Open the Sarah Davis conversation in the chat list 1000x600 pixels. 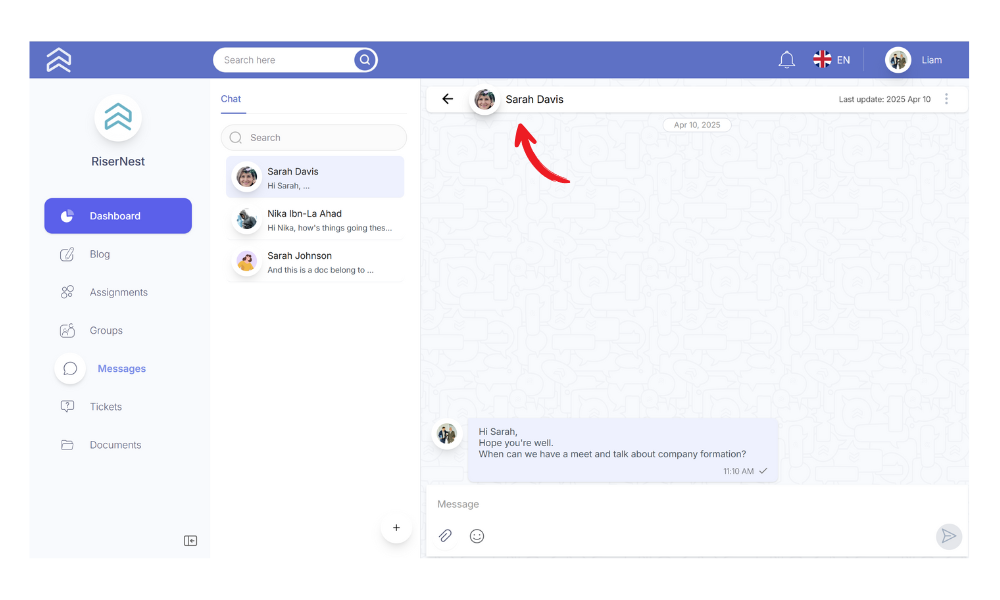coord(315,177)
